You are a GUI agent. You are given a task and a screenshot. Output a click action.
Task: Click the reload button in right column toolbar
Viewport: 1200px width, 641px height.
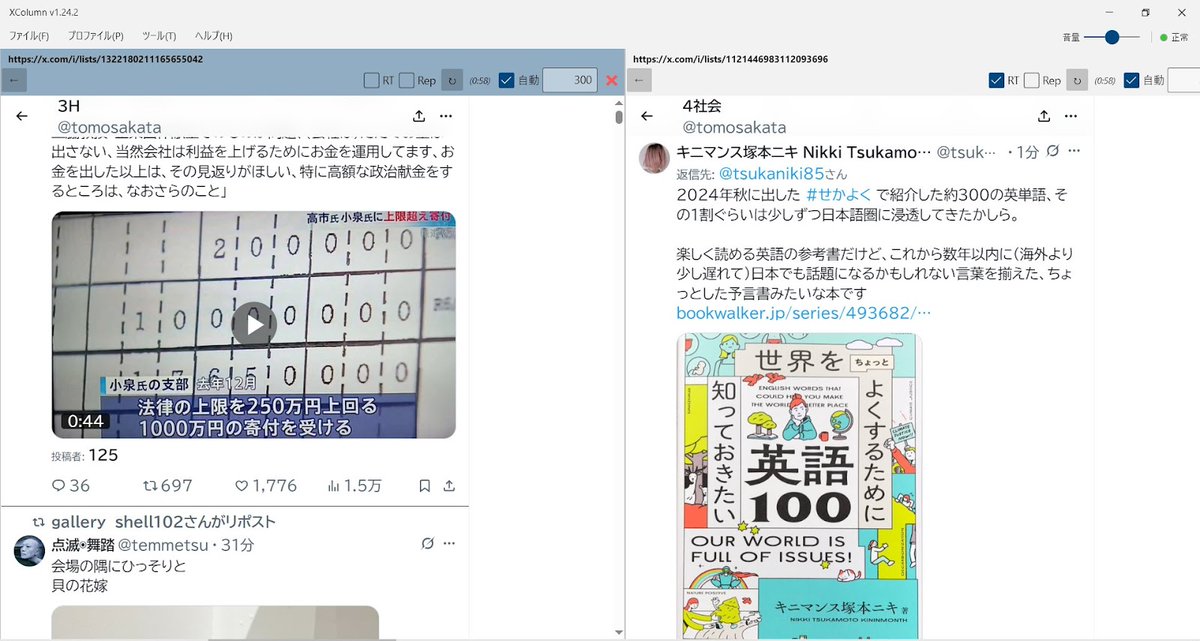[1077, 80]
